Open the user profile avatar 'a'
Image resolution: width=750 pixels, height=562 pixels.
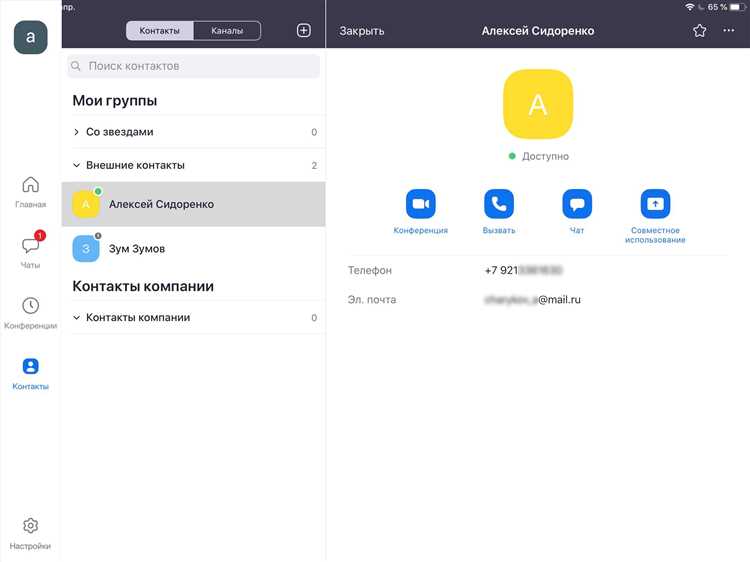(x=31, y=37)
